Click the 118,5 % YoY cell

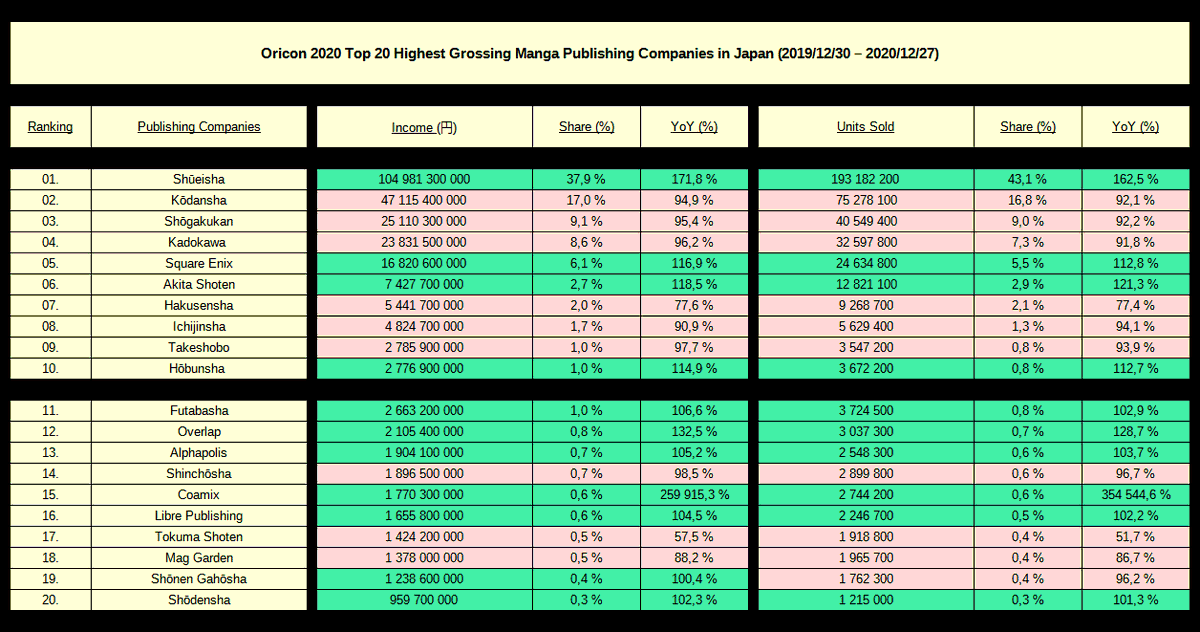coord(694,284)
